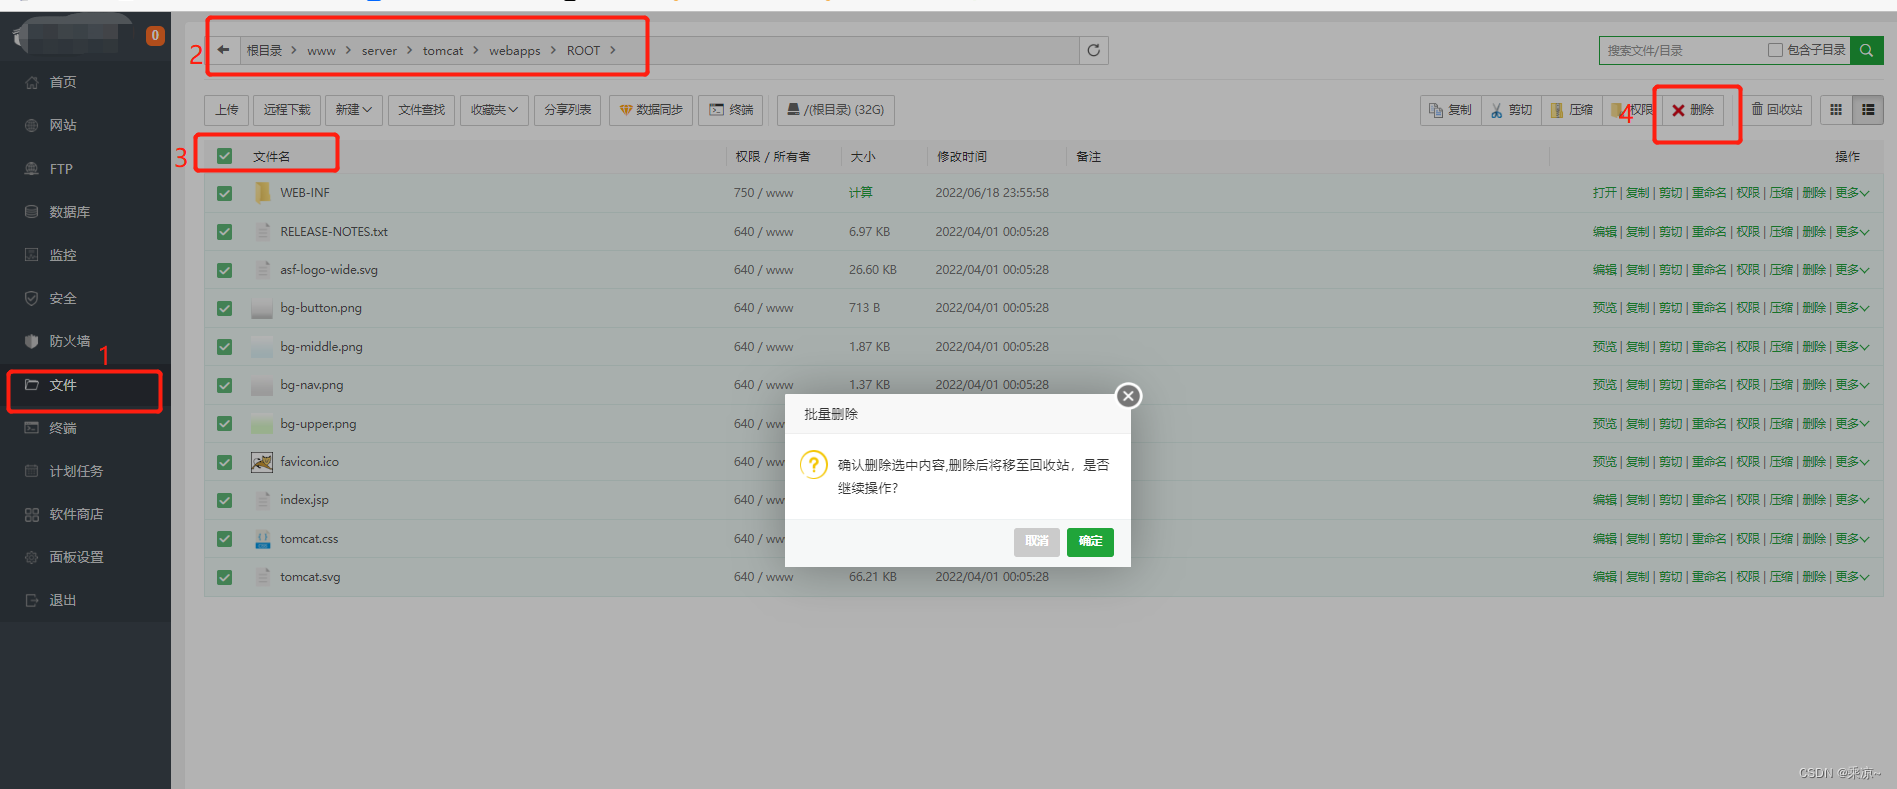Click the 压缩 compress toolbar button

point(1572,110)
